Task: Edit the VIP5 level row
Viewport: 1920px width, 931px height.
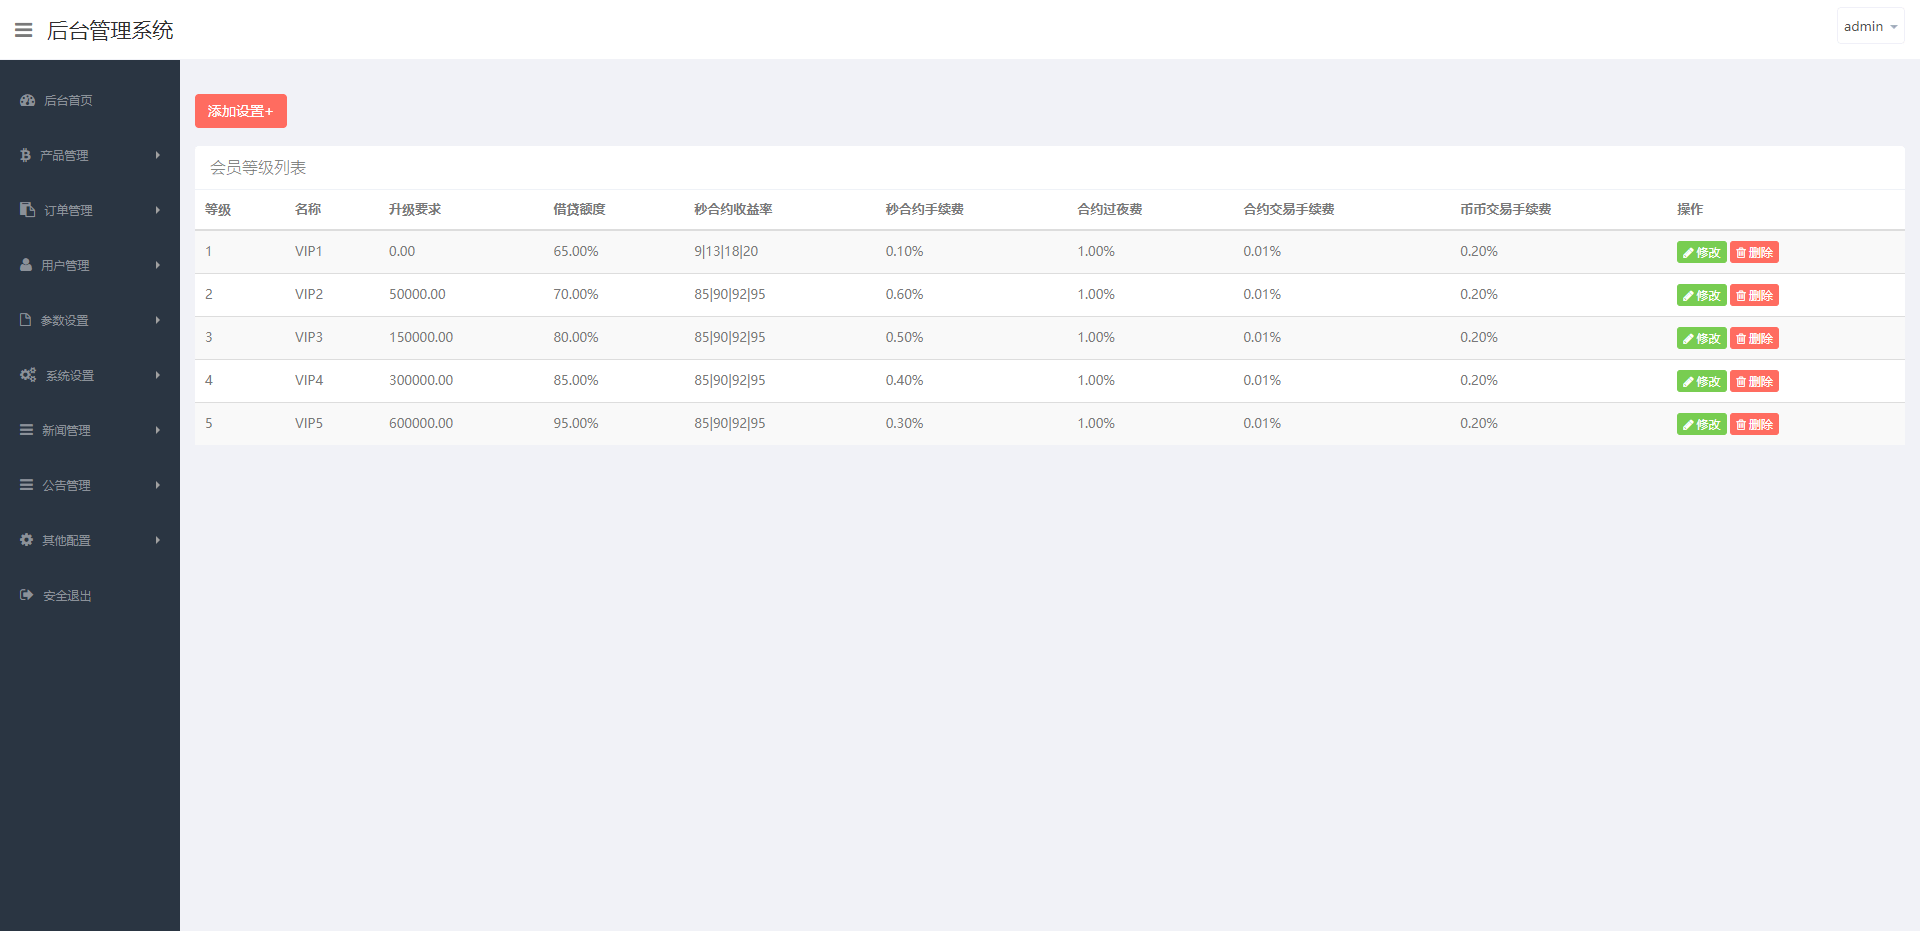Action: 1700,425
